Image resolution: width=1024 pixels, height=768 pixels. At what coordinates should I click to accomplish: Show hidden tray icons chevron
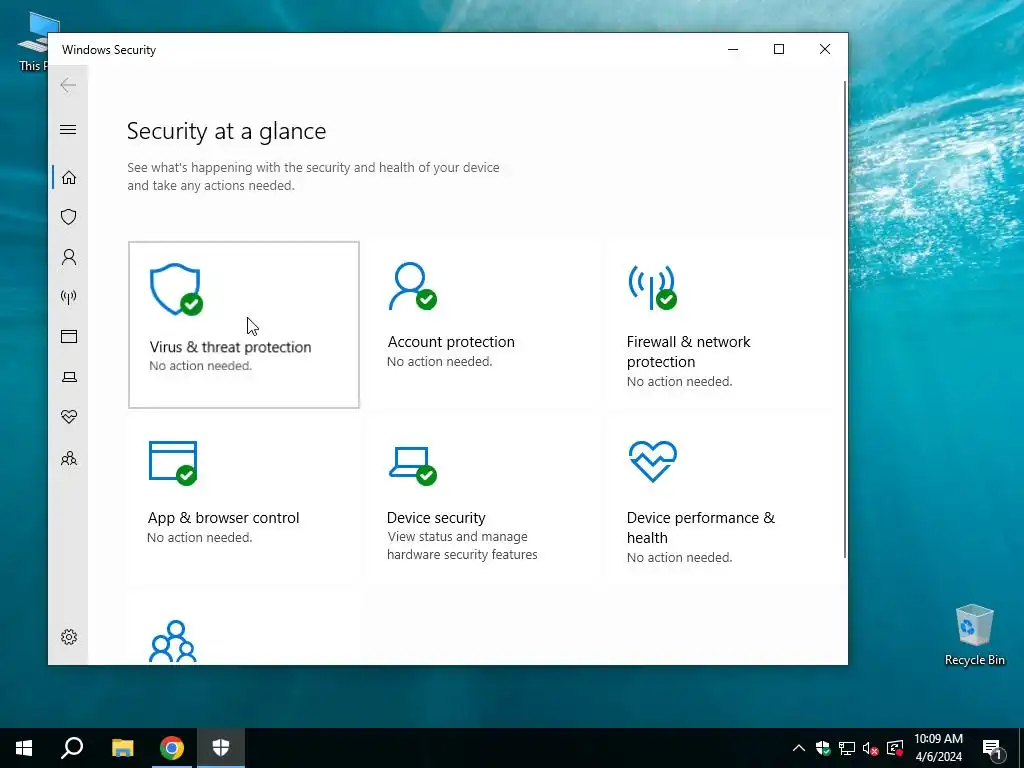(x=799, y=748)
